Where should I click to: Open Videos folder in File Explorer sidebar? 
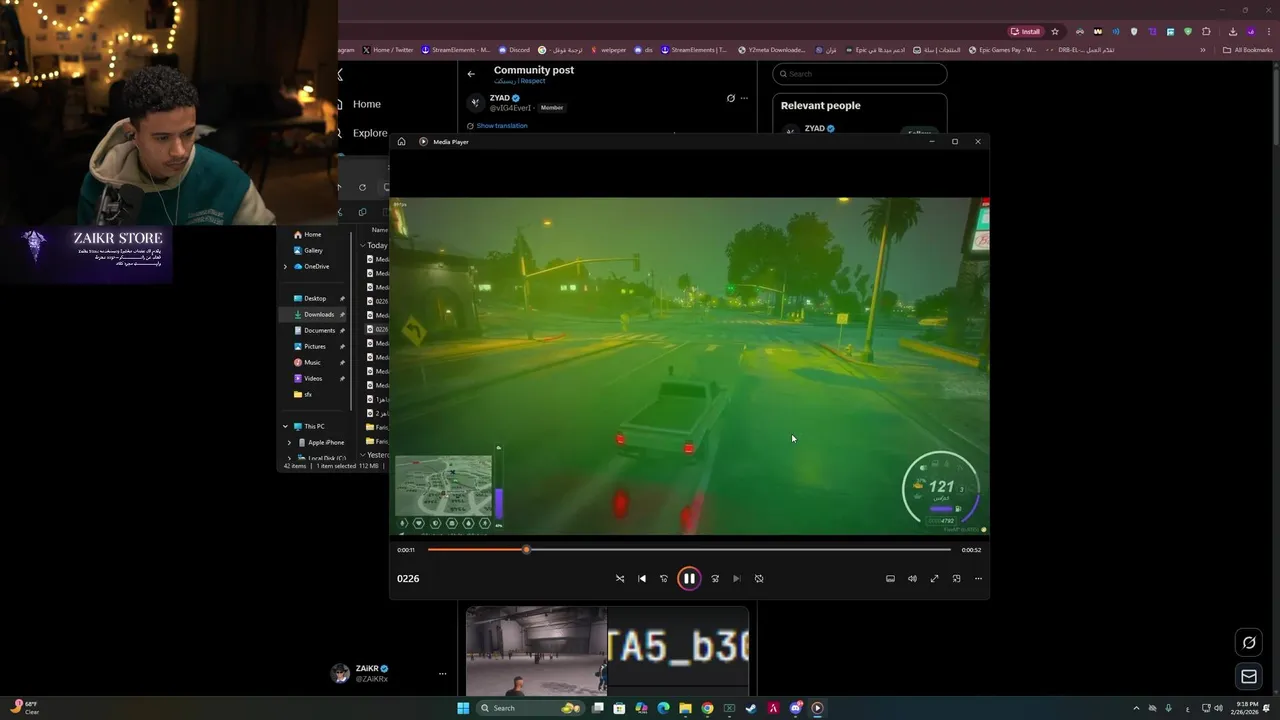[313, 378]
